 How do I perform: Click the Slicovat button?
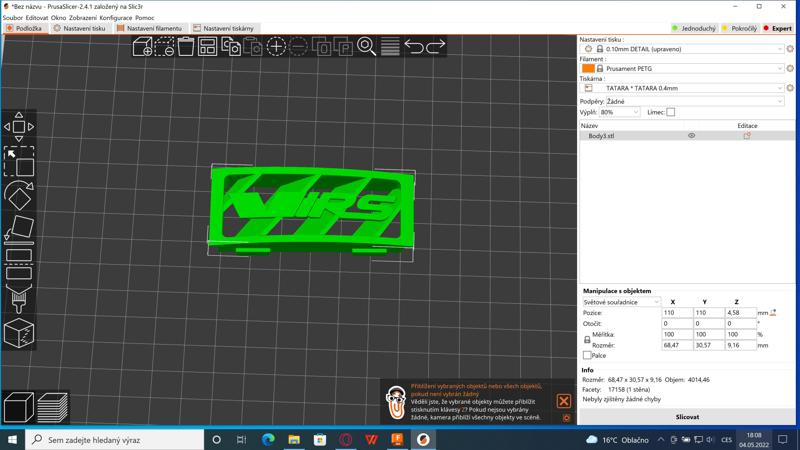[687, 417]
